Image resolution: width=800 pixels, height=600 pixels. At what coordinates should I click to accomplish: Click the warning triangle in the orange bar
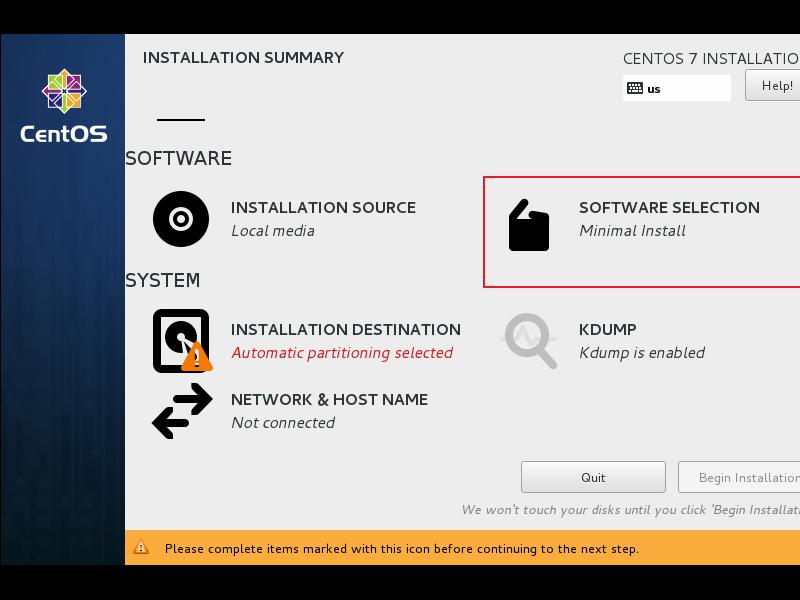click(141, 548)
